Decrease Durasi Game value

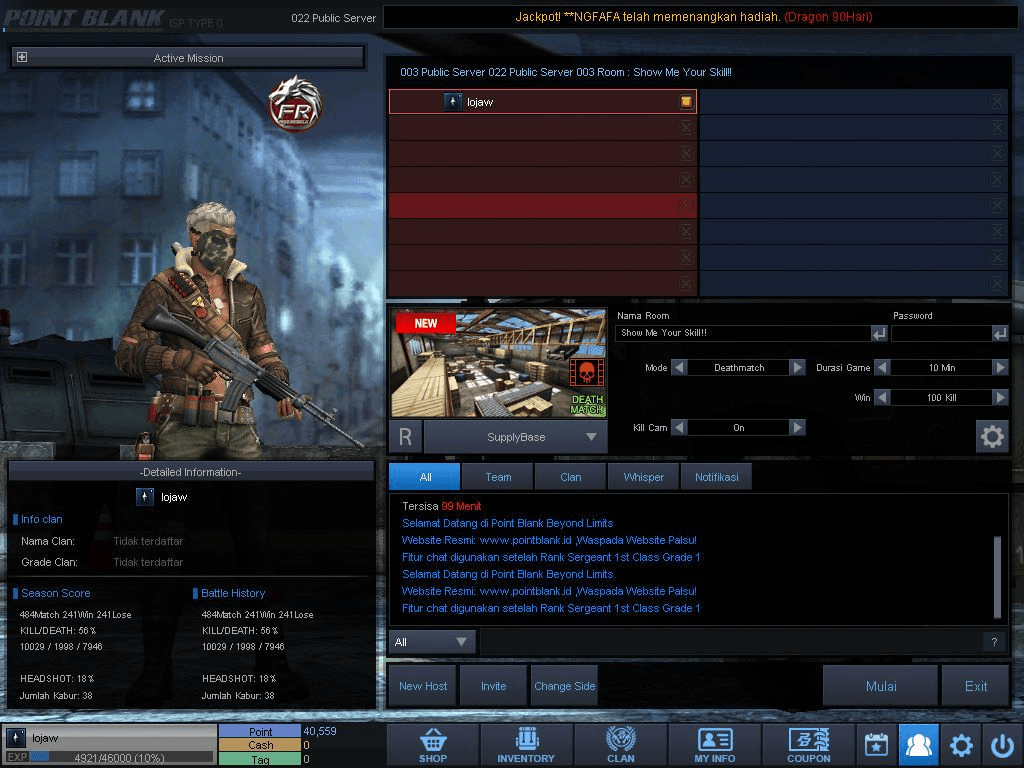tap(882, 368)
